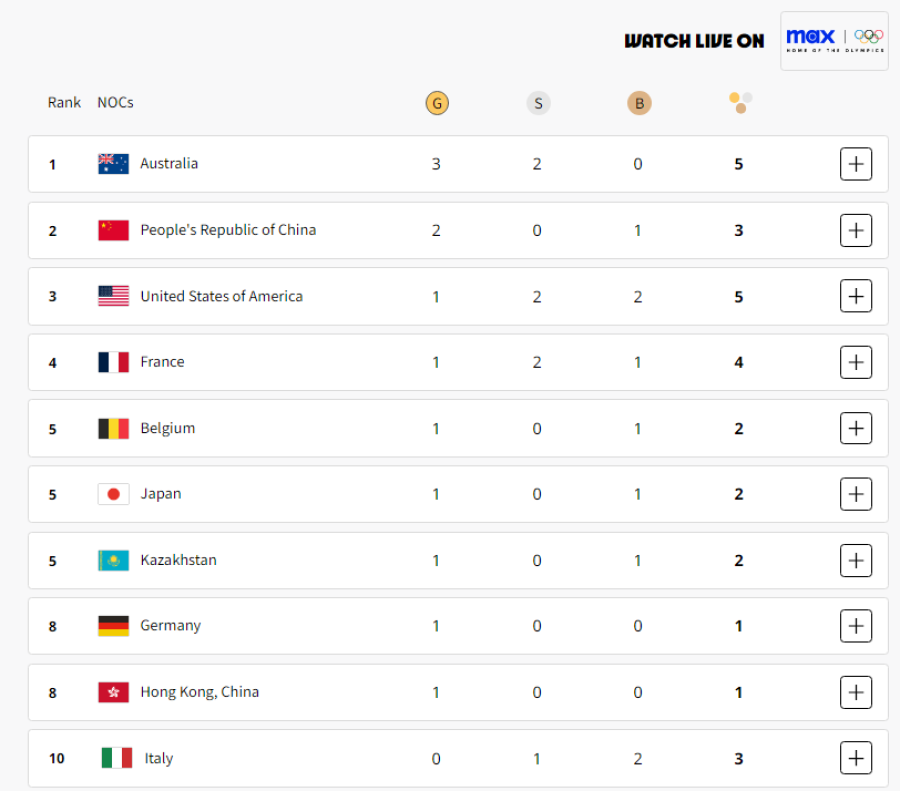900x791 pixels.
Task: Click the Bronze medal column icon
Action: point(639,103)
